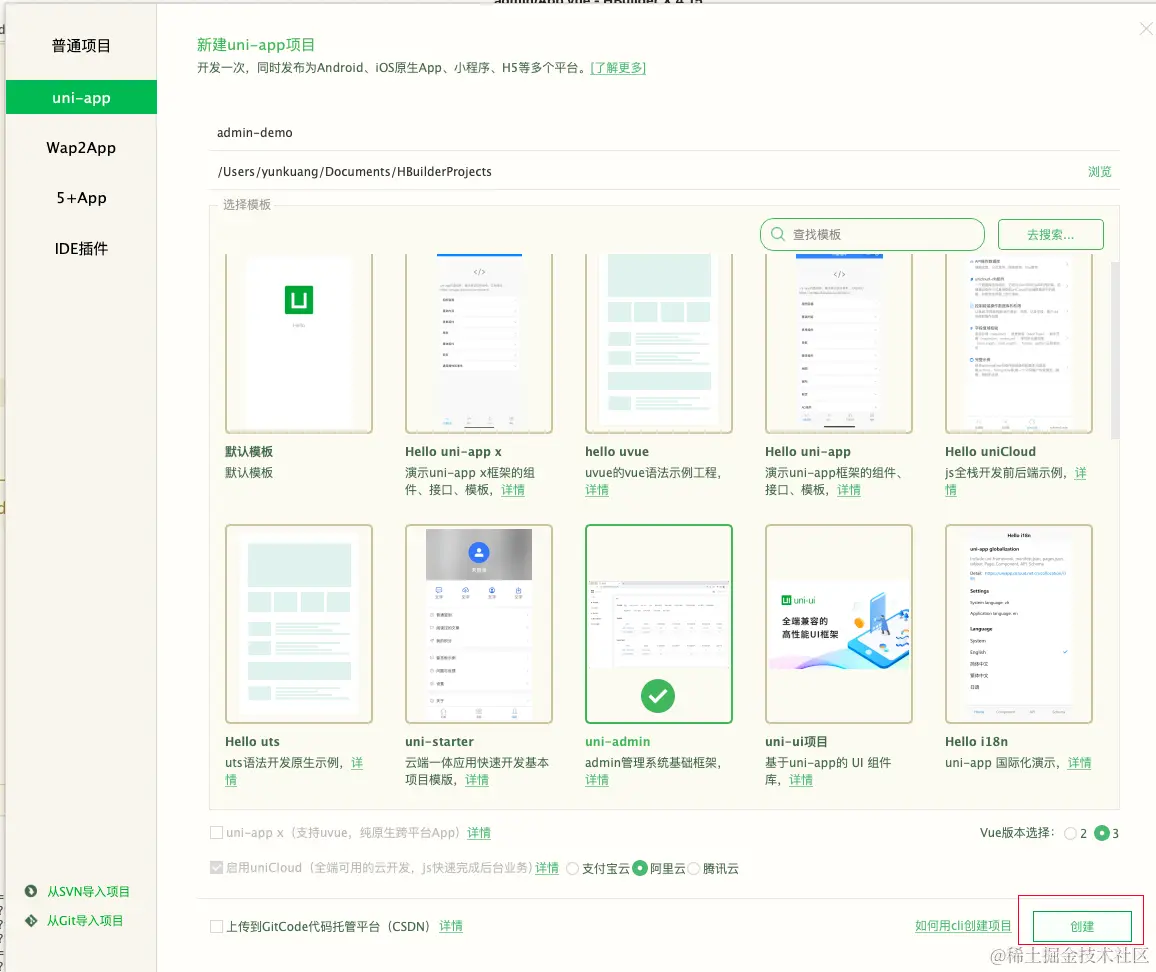Open the 了解更多 link

(x=618, y=68)
